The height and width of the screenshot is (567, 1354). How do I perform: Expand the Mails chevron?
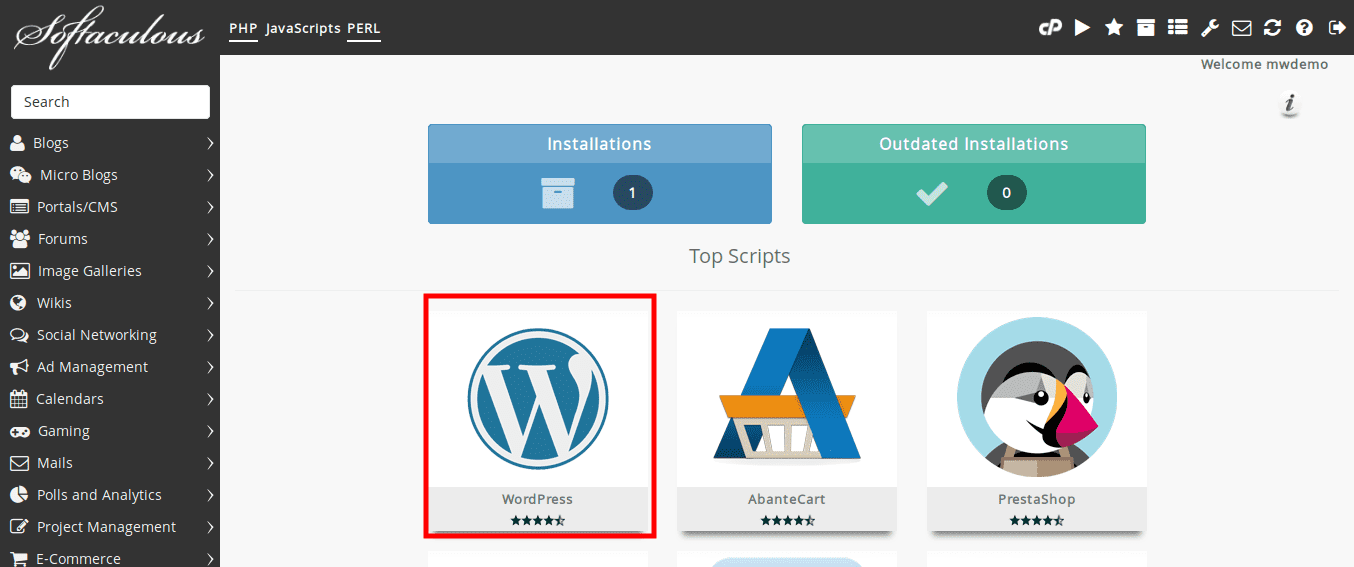coord(210,463)
